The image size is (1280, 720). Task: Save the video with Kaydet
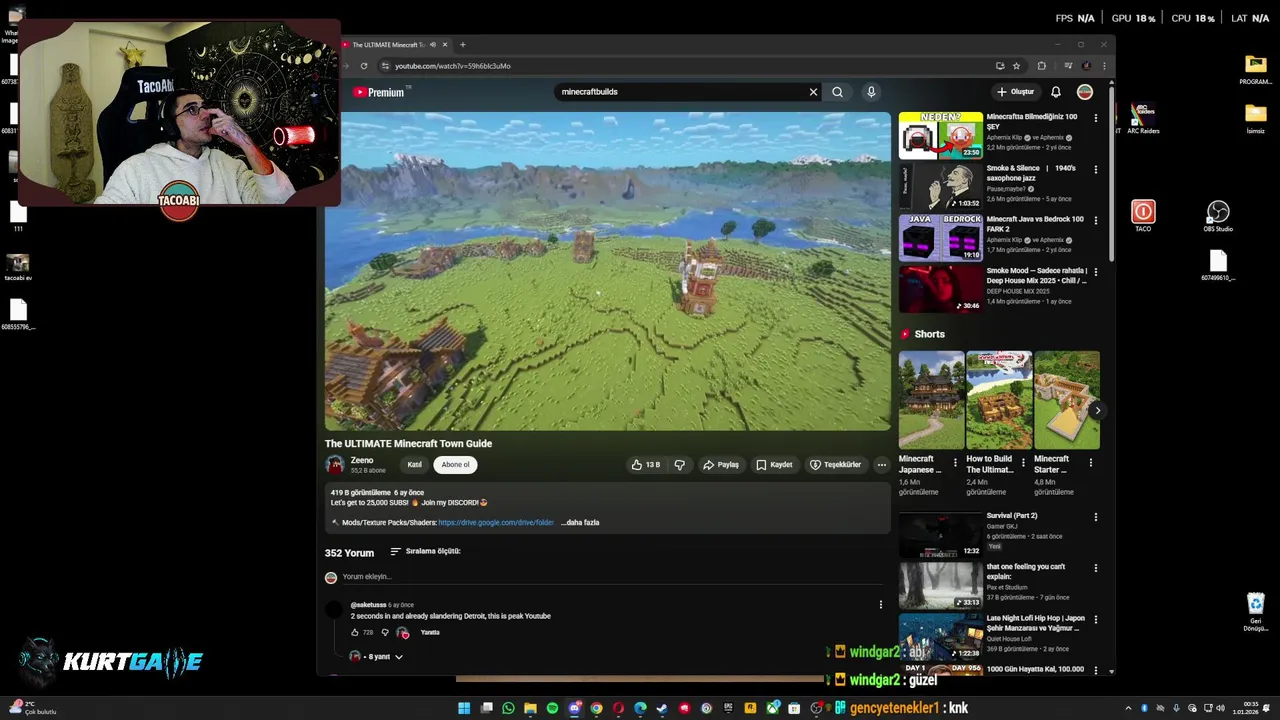point(774,465)
